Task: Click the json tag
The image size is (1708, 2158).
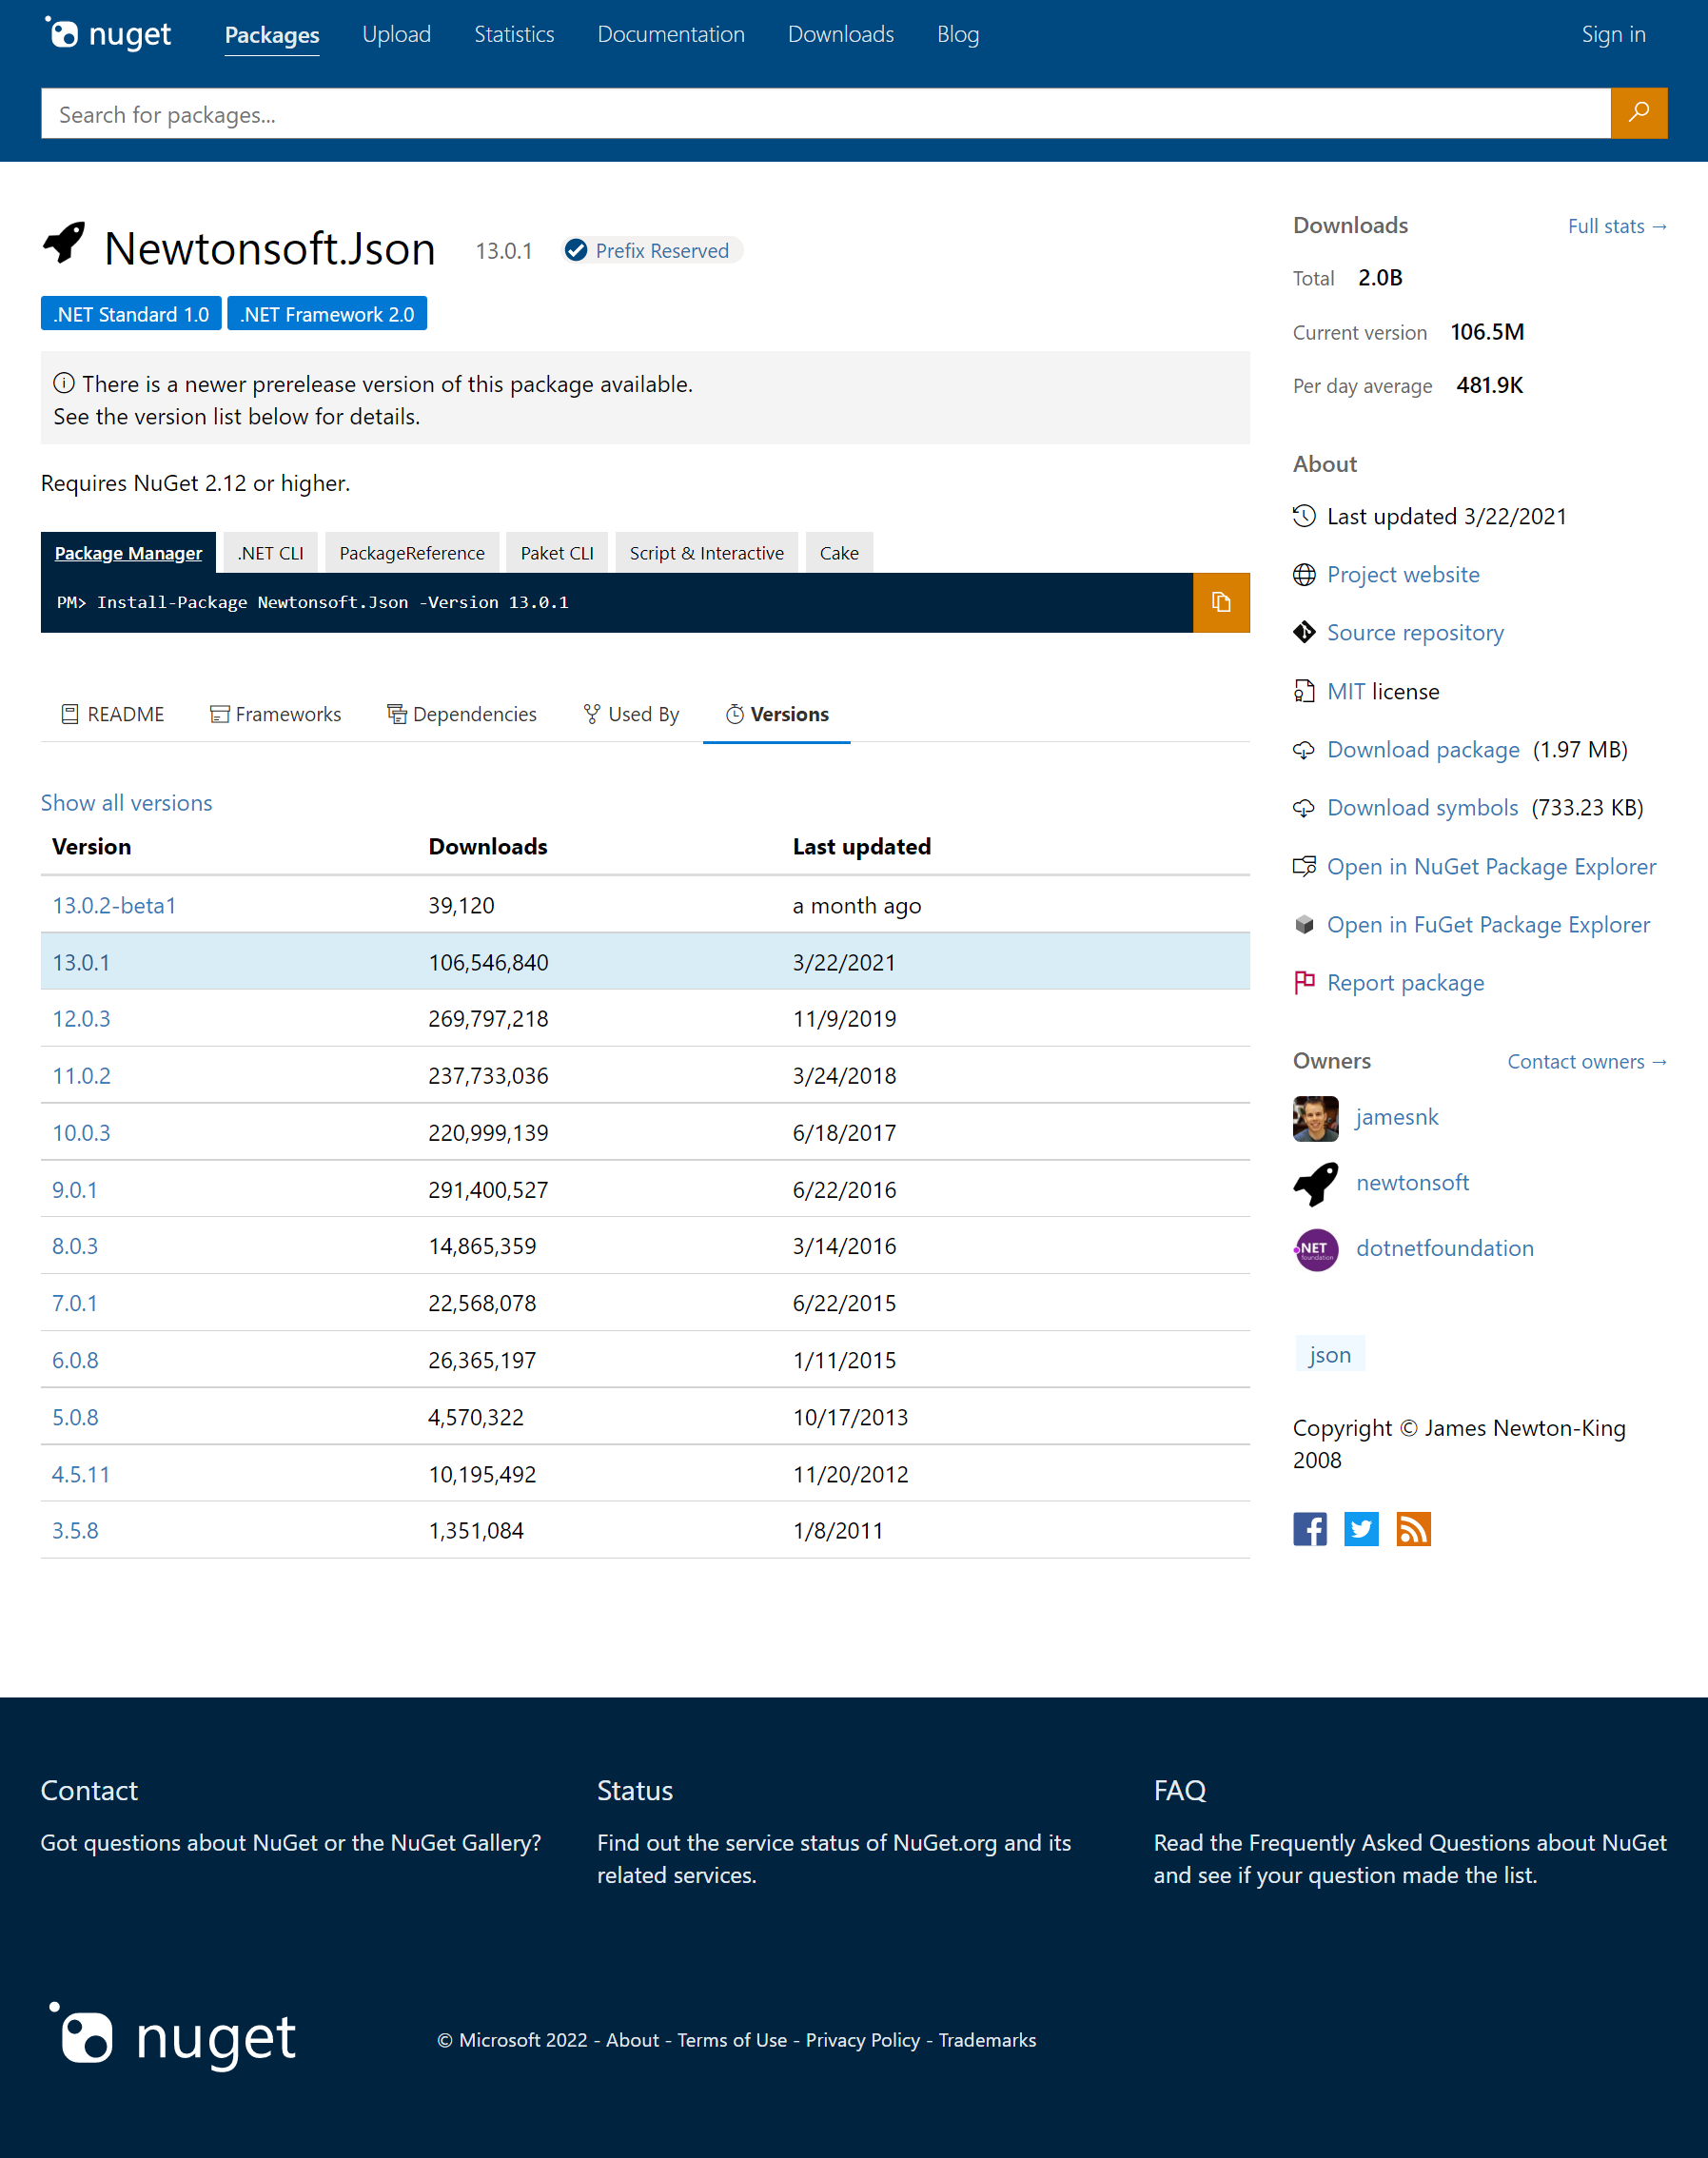Action: pos(1329,1354)
